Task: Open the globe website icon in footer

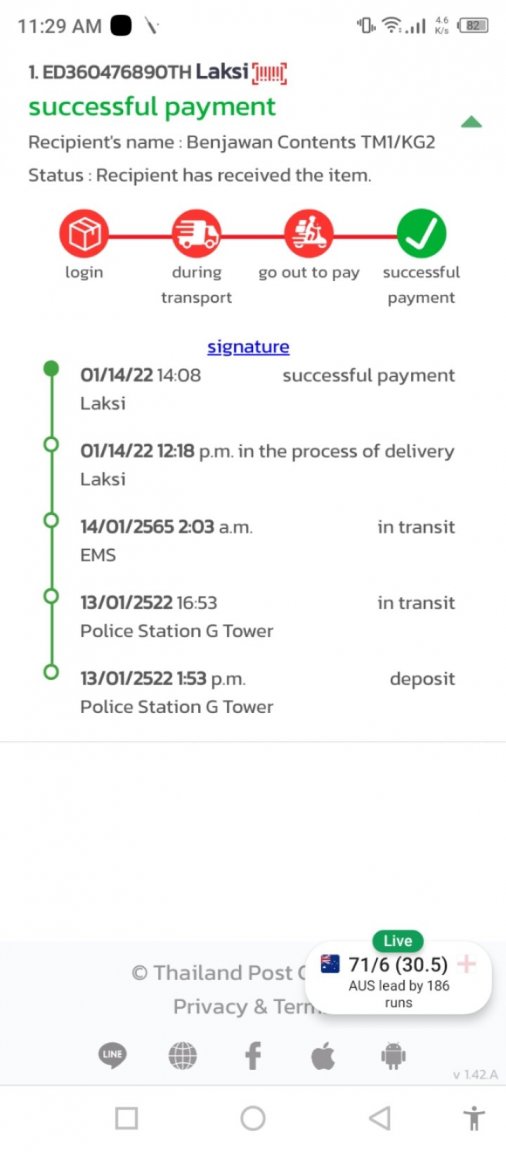Action: 182,1056
